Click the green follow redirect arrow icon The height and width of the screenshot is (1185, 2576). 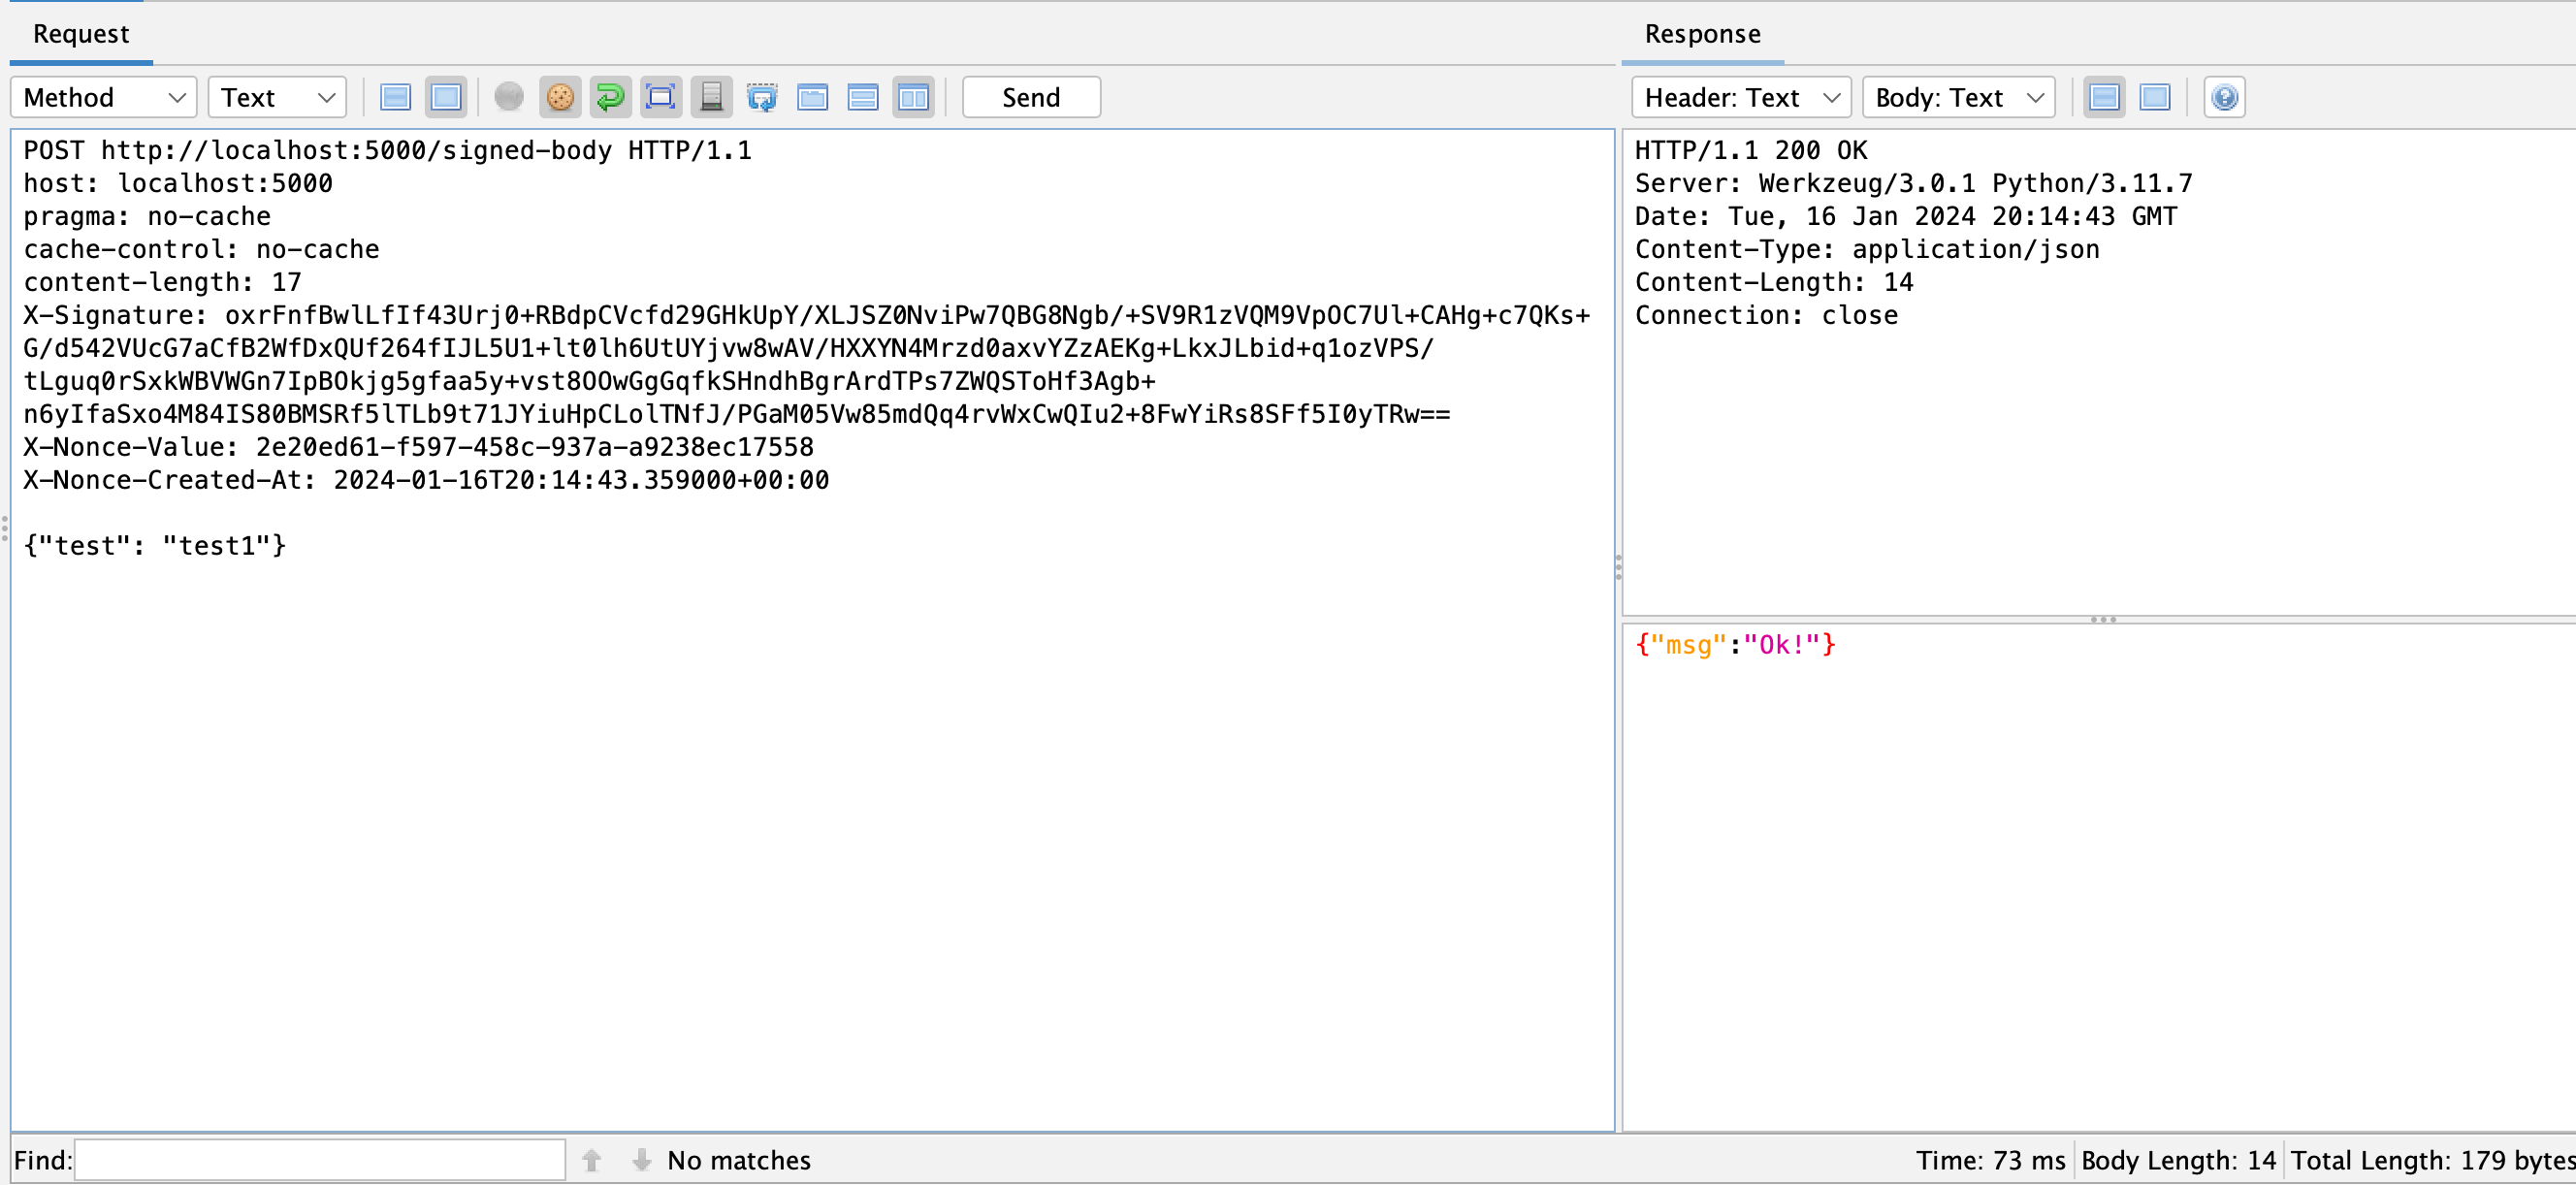[610, 97]
